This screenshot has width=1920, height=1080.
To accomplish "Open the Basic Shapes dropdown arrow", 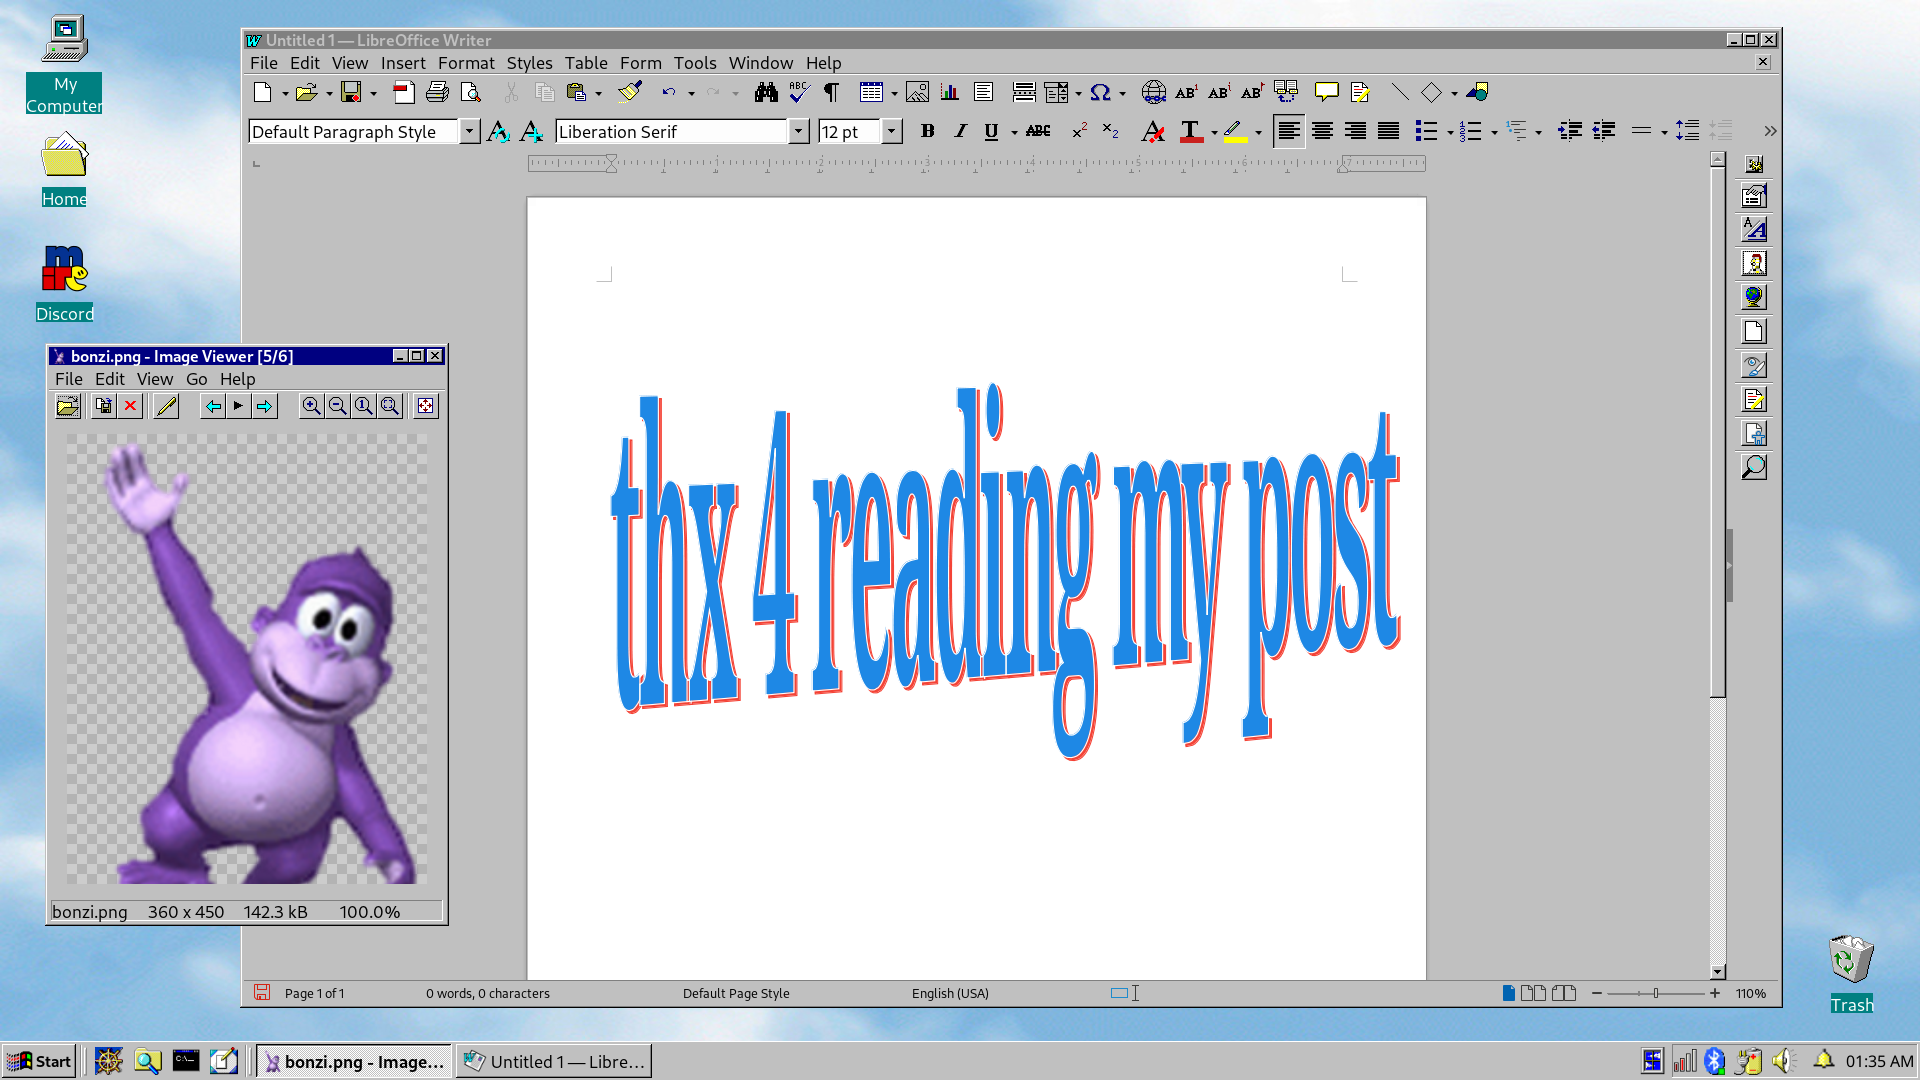I will 1454,93.
